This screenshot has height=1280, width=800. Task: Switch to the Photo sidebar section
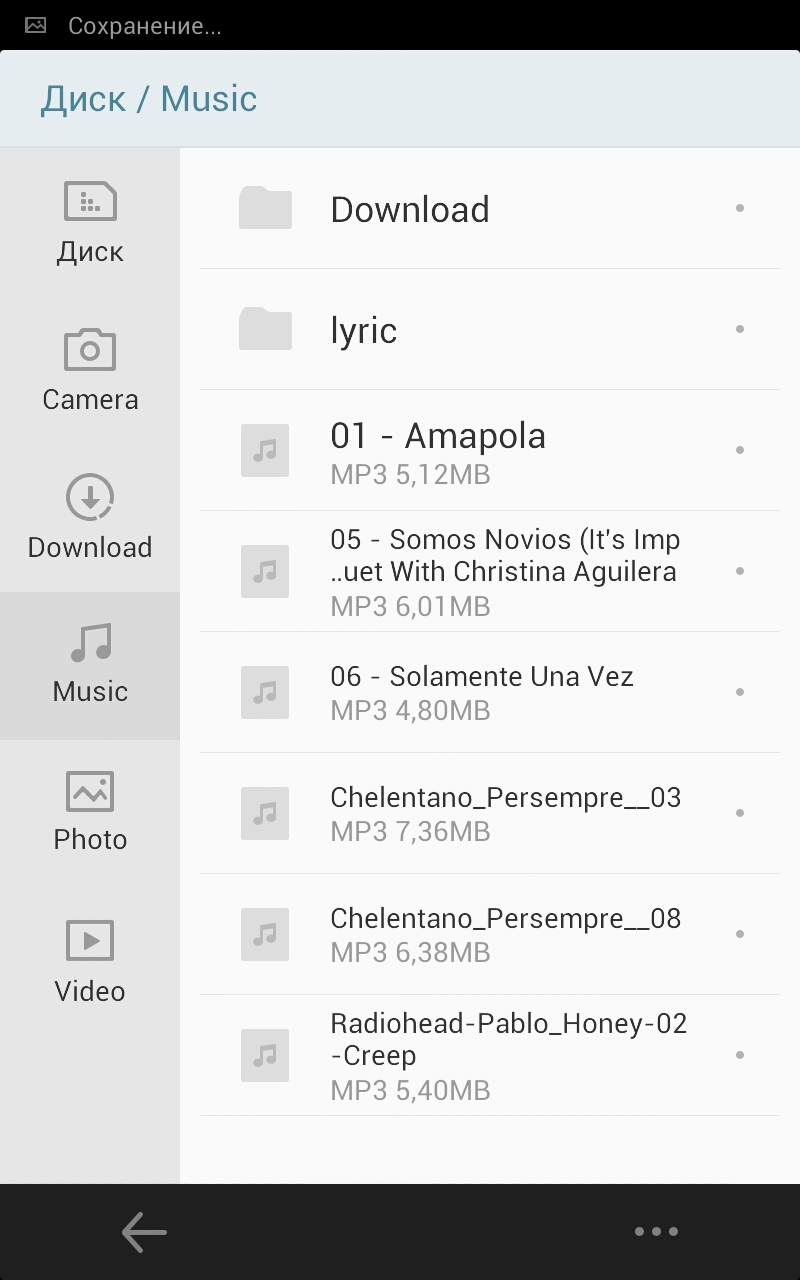90,812
